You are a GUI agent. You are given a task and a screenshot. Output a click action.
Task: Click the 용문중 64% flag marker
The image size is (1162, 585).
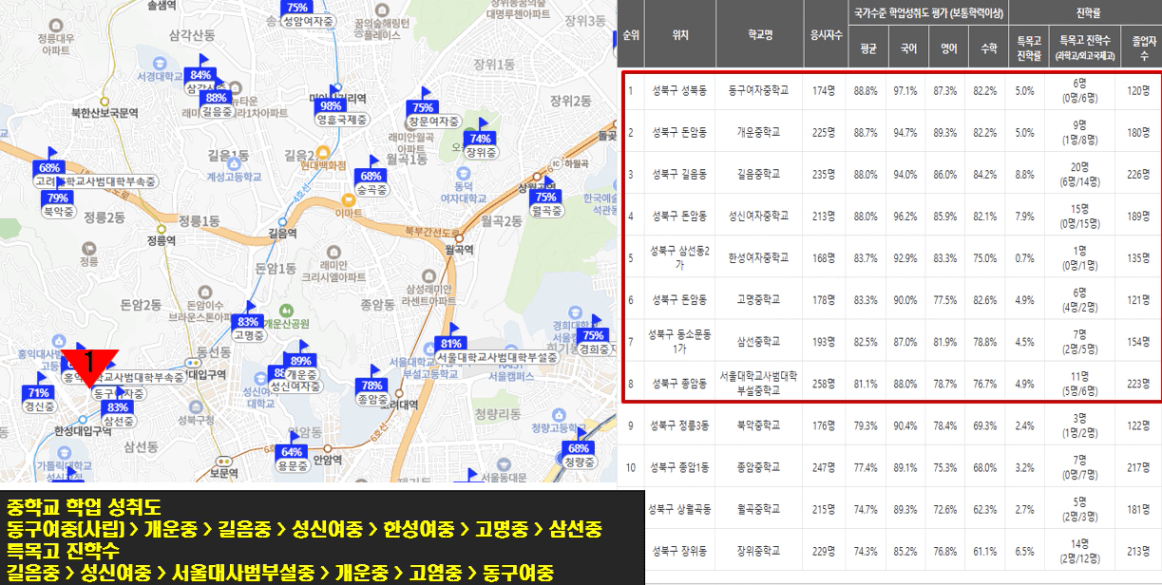[292, 452]
